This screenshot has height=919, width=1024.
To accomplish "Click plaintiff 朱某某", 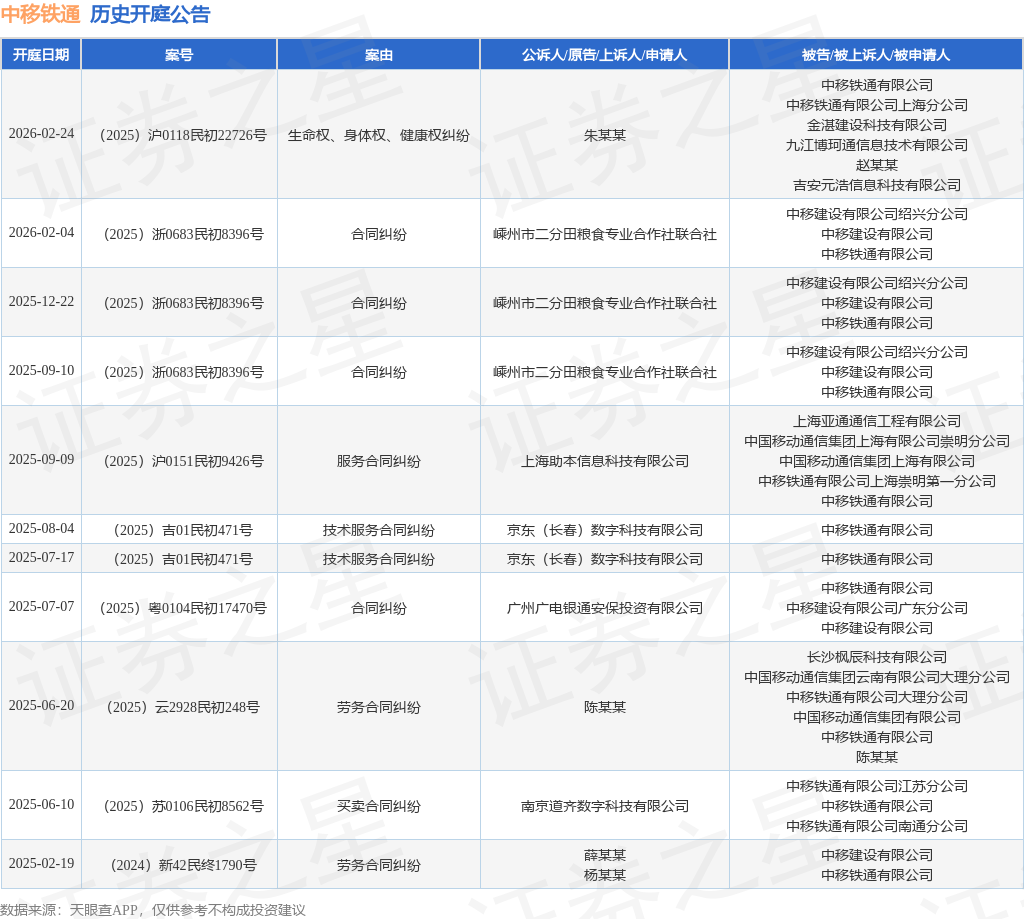I will [x=605, y=135].
